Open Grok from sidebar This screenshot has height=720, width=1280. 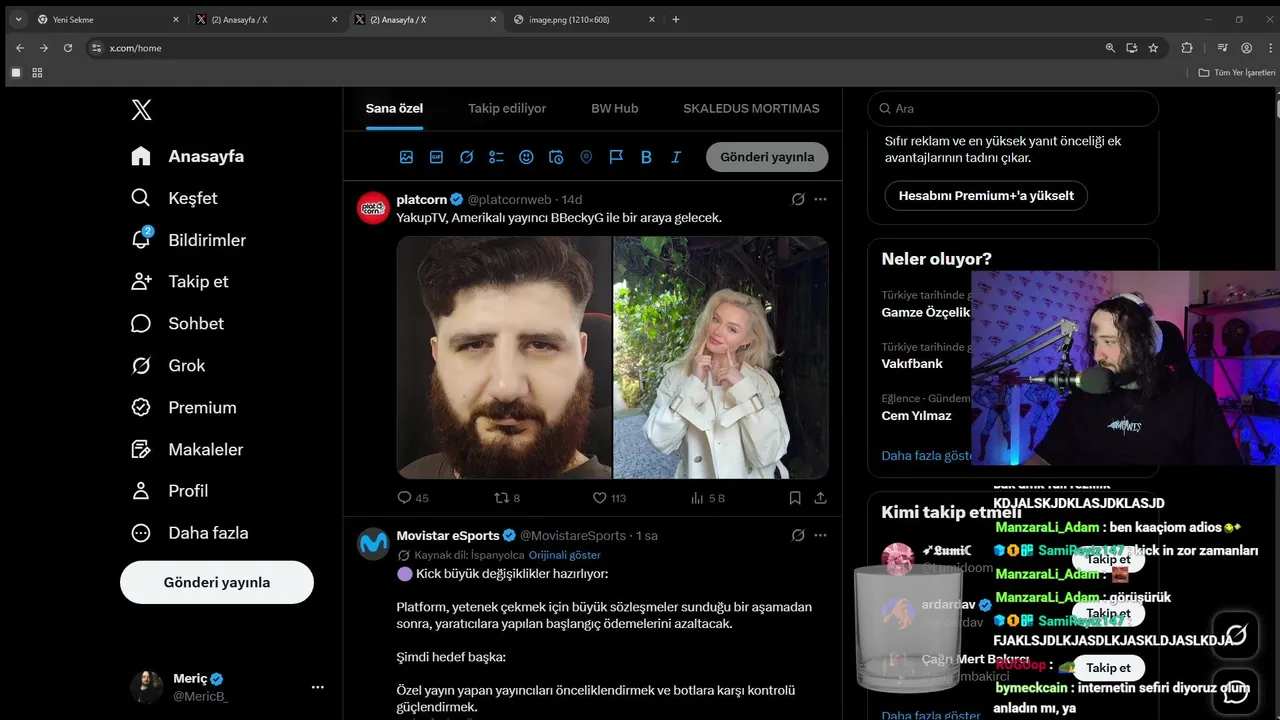click(168, 366)
